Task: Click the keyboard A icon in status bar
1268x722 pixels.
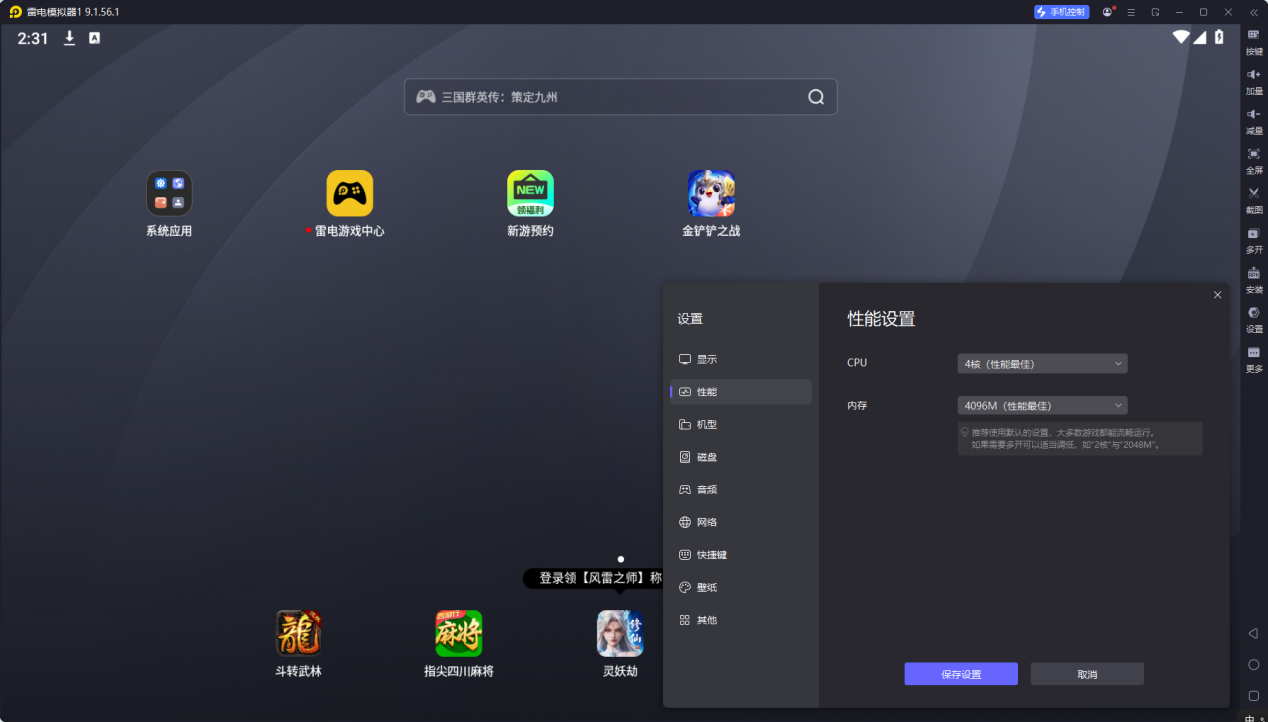Action: tap(95, 38)
